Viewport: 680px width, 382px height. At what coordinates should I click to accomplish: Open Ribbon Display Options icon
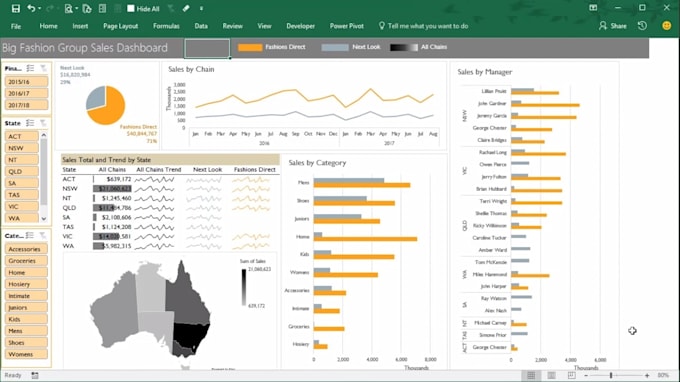593,8
